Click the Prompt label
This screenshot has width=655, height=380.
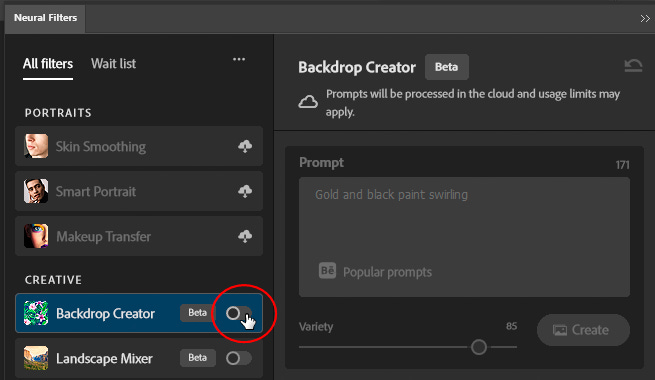click(322, 162)
